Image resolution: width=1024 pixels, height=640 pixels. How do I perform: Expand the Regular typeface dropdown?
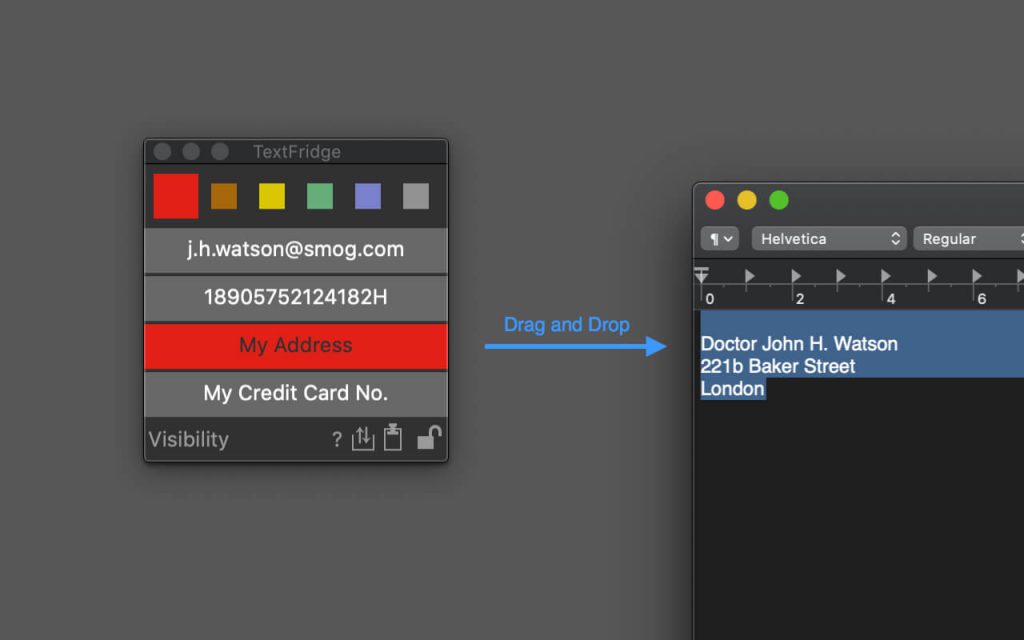coord(968,239)
